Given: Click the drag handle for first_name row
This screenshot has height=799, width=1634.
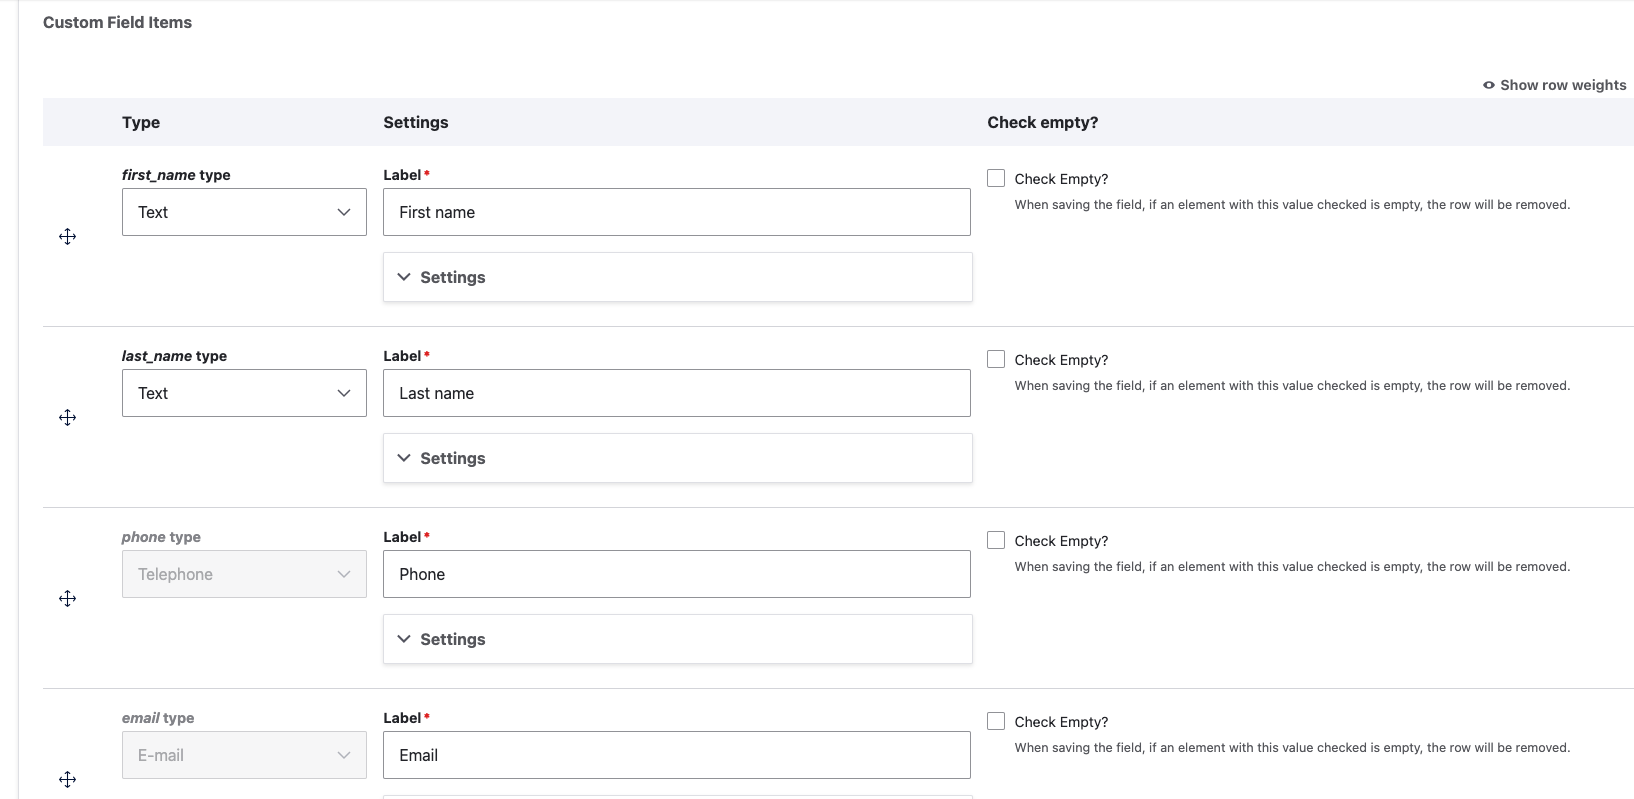Looking at the screenshot, I should (x=67, y=236).
